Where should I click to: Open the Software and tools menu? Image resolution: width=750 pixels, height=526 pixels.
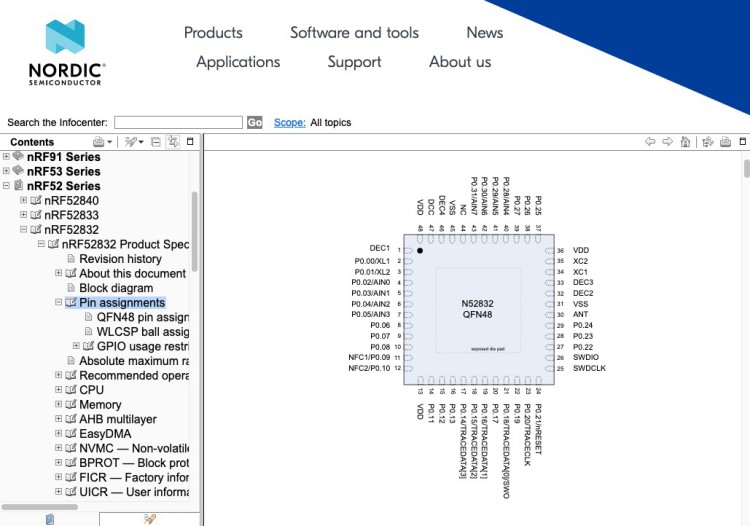click(354, 33)
